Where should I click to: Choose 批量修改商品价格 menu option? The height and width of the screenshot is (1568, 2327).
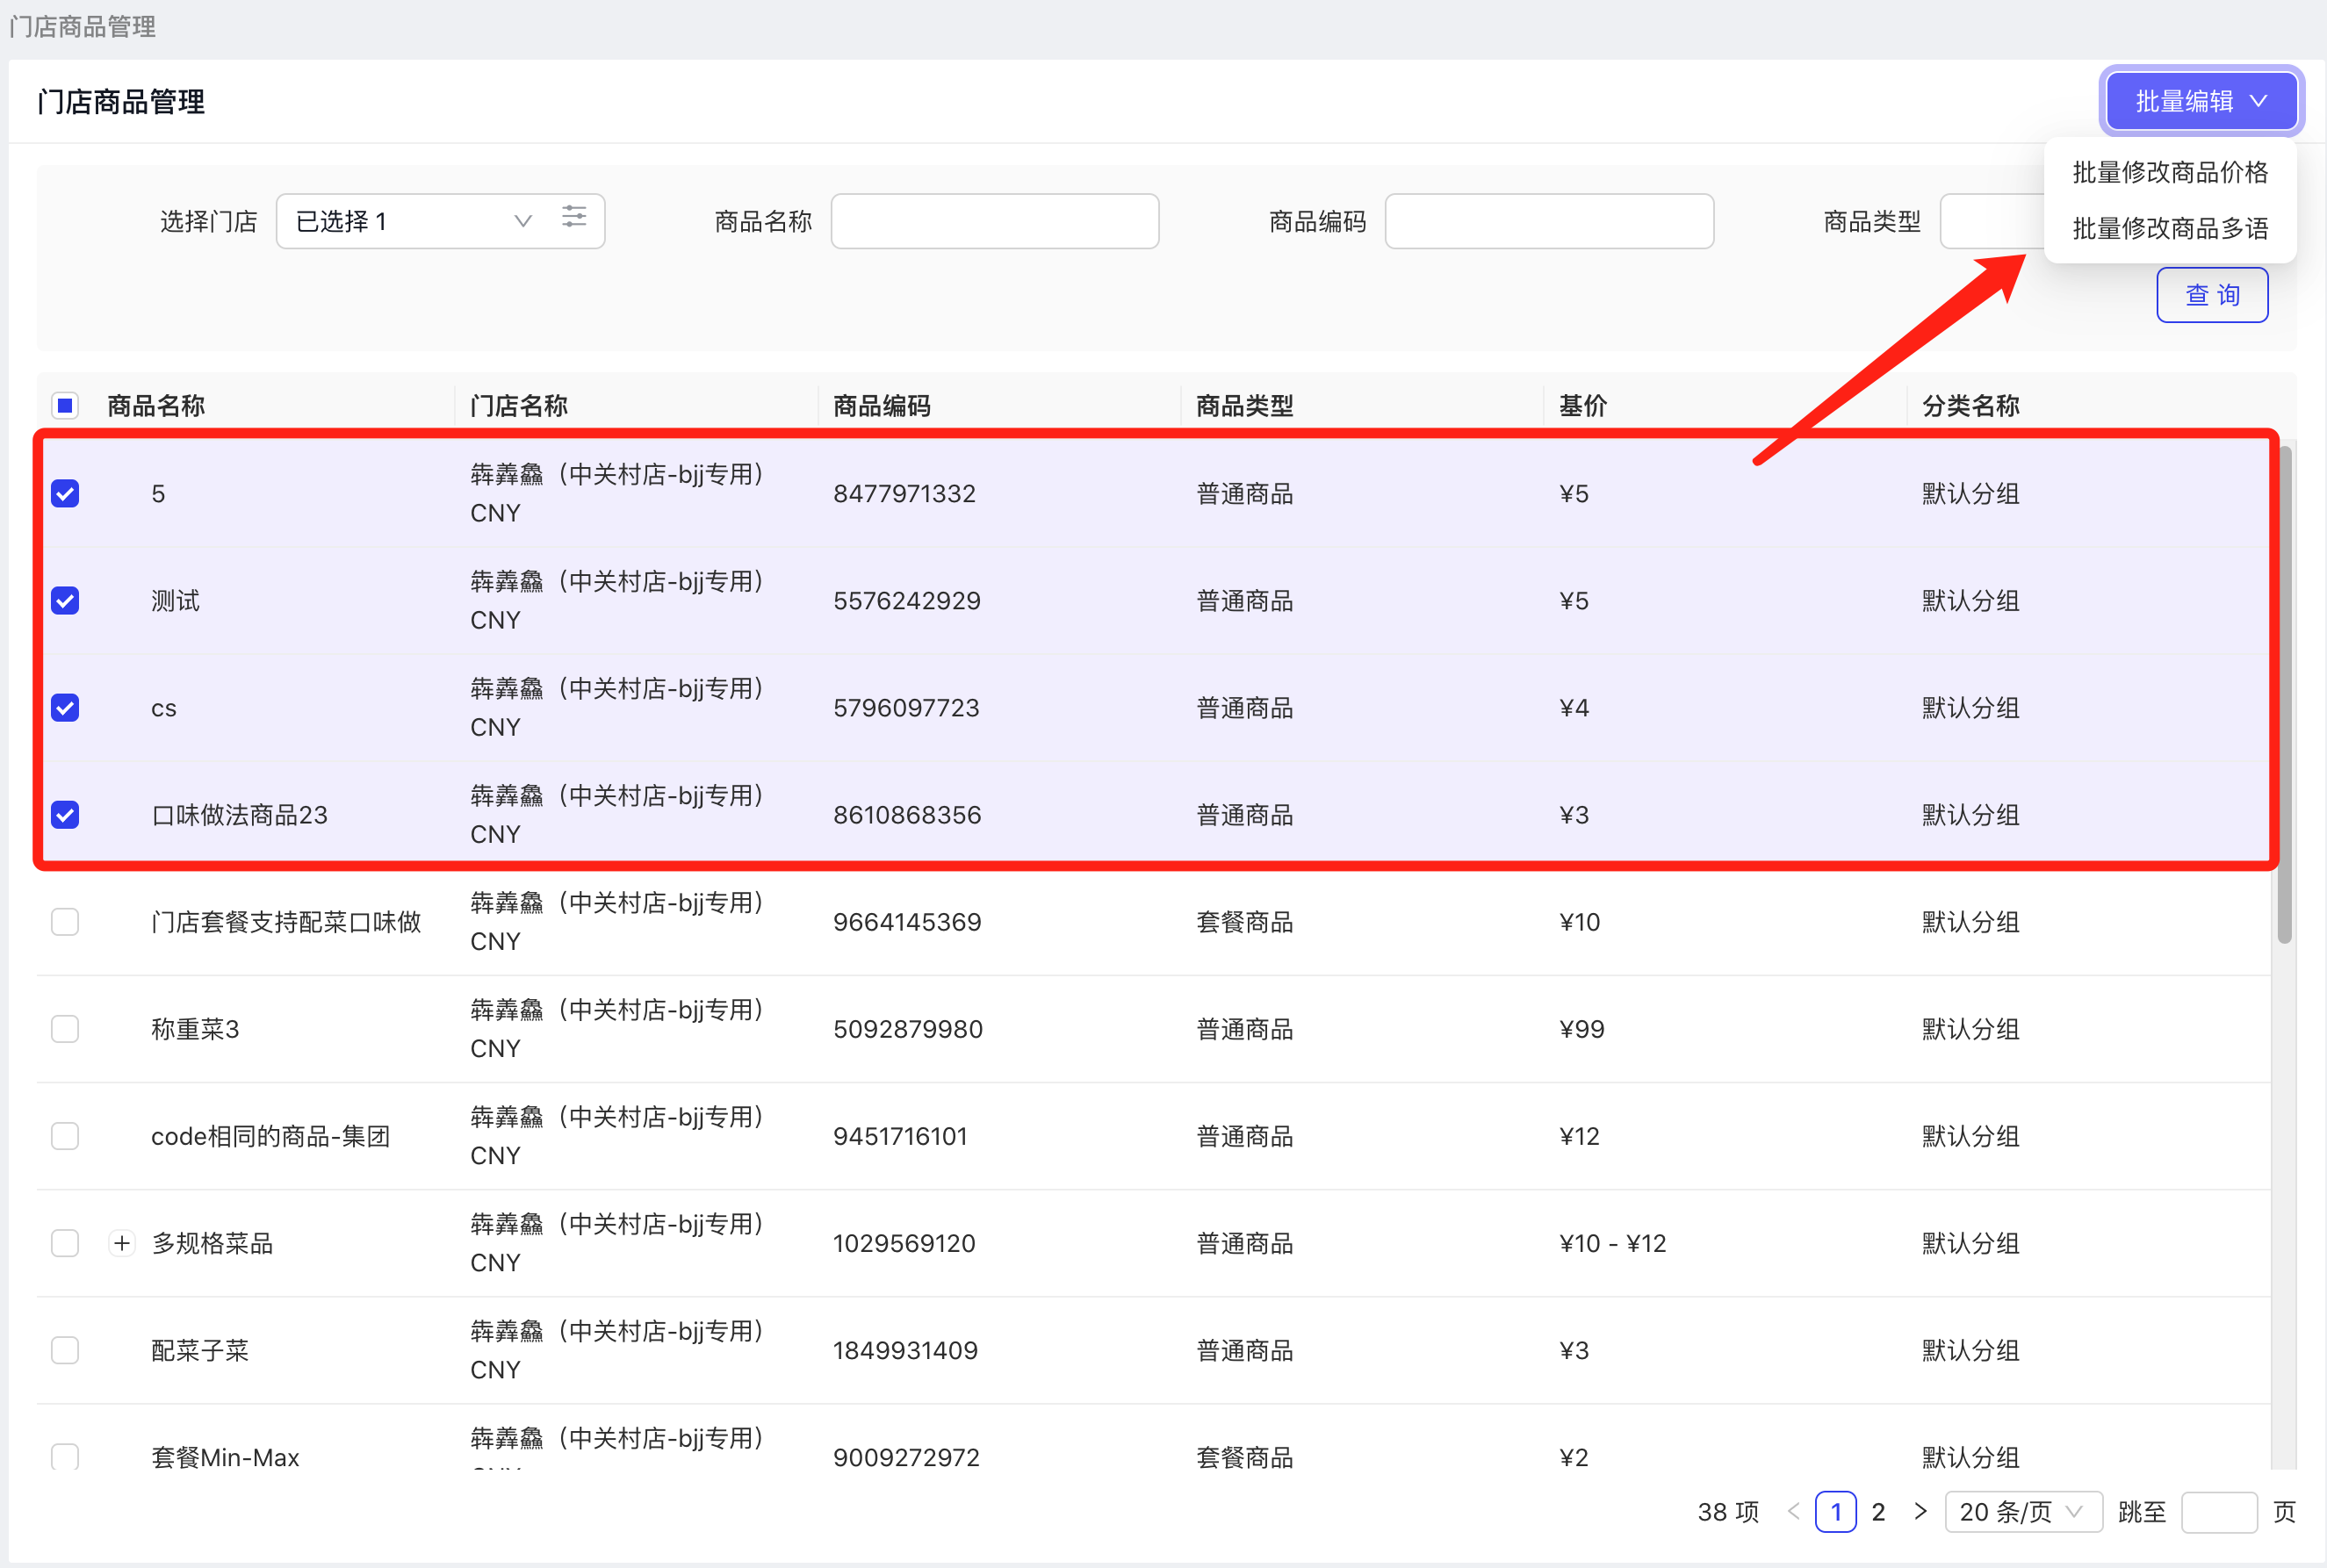2170,172
